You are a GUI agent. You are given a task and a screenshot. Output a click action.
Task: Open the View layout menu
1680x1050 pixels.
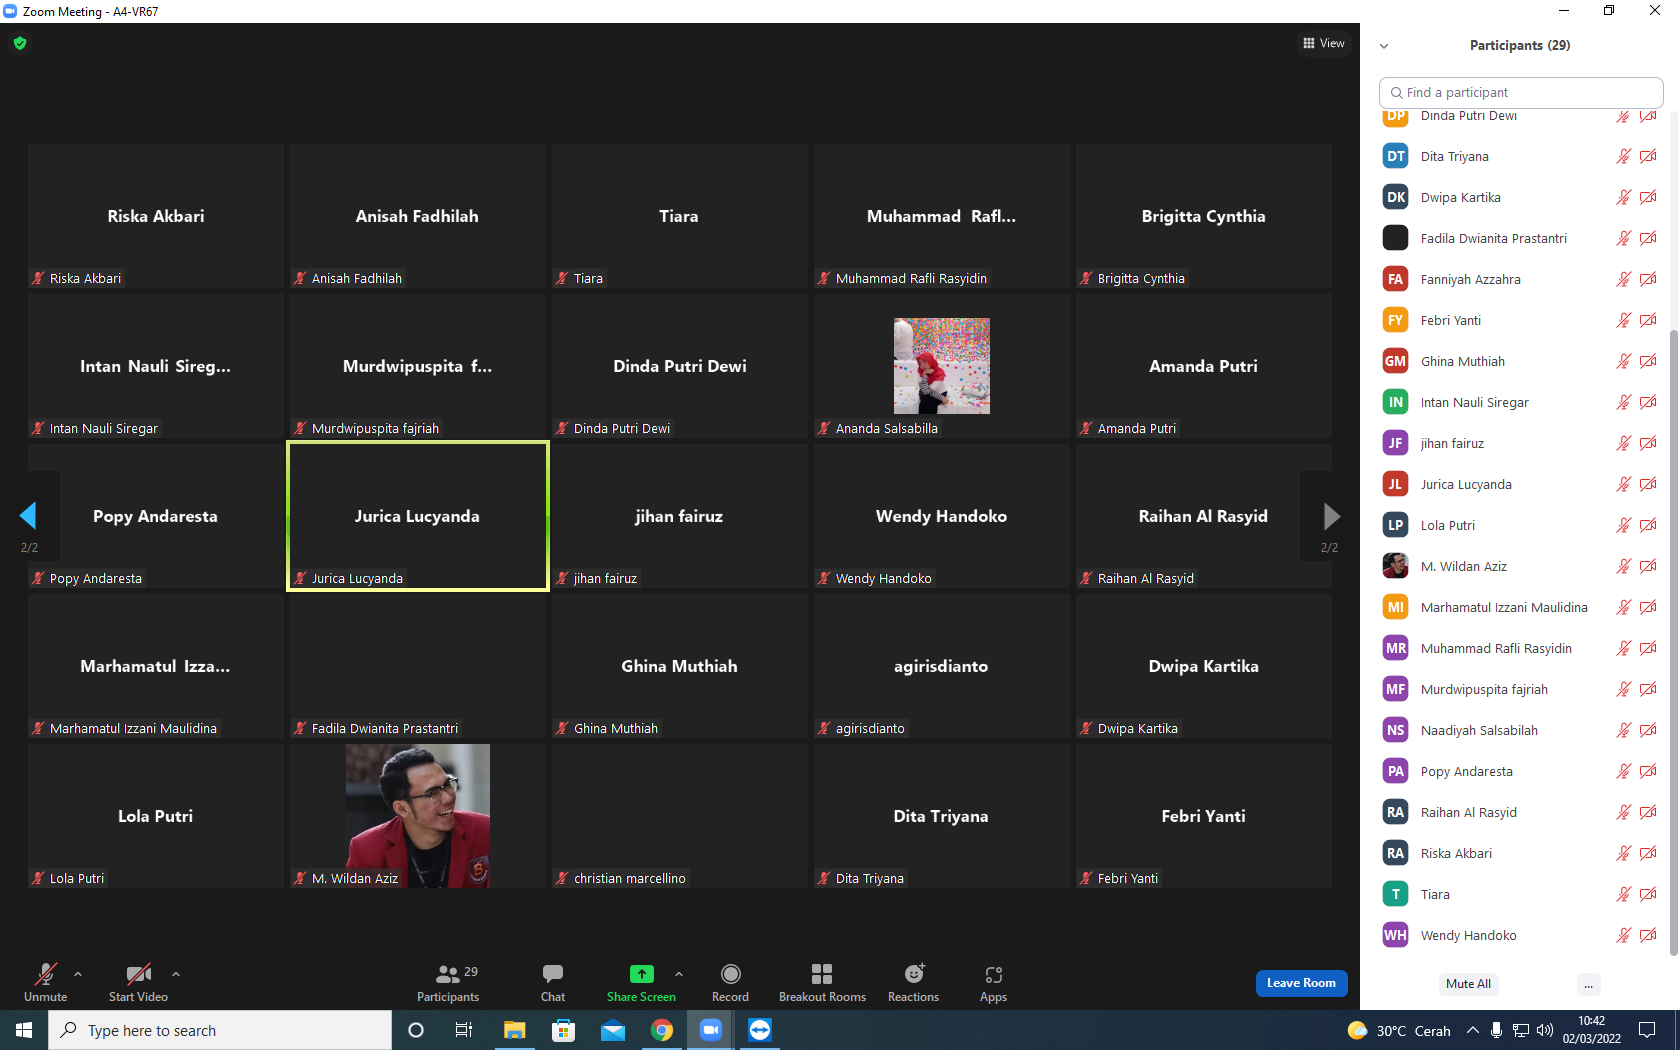click(x=1324, y=43)
